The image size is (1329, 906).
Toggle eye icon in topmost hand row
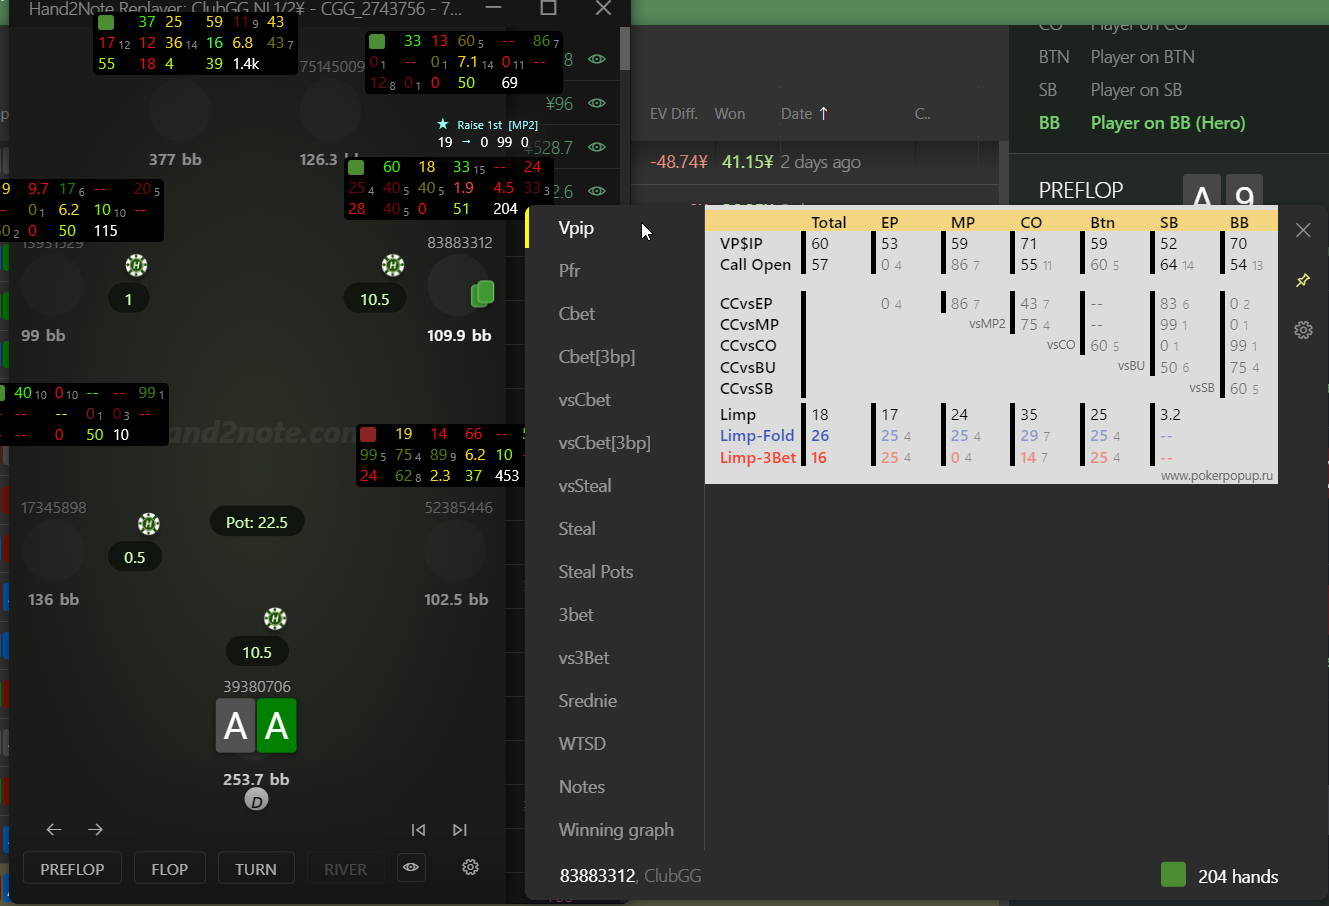pyautogui.click(x=597, y=59)
